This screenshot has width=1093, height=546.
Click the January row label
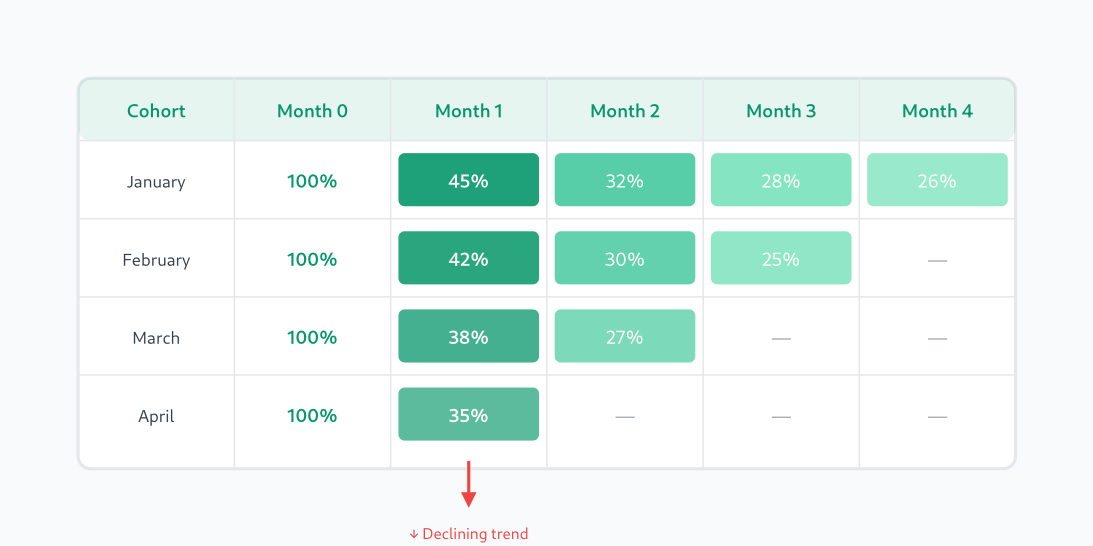[x=156, y=182]
